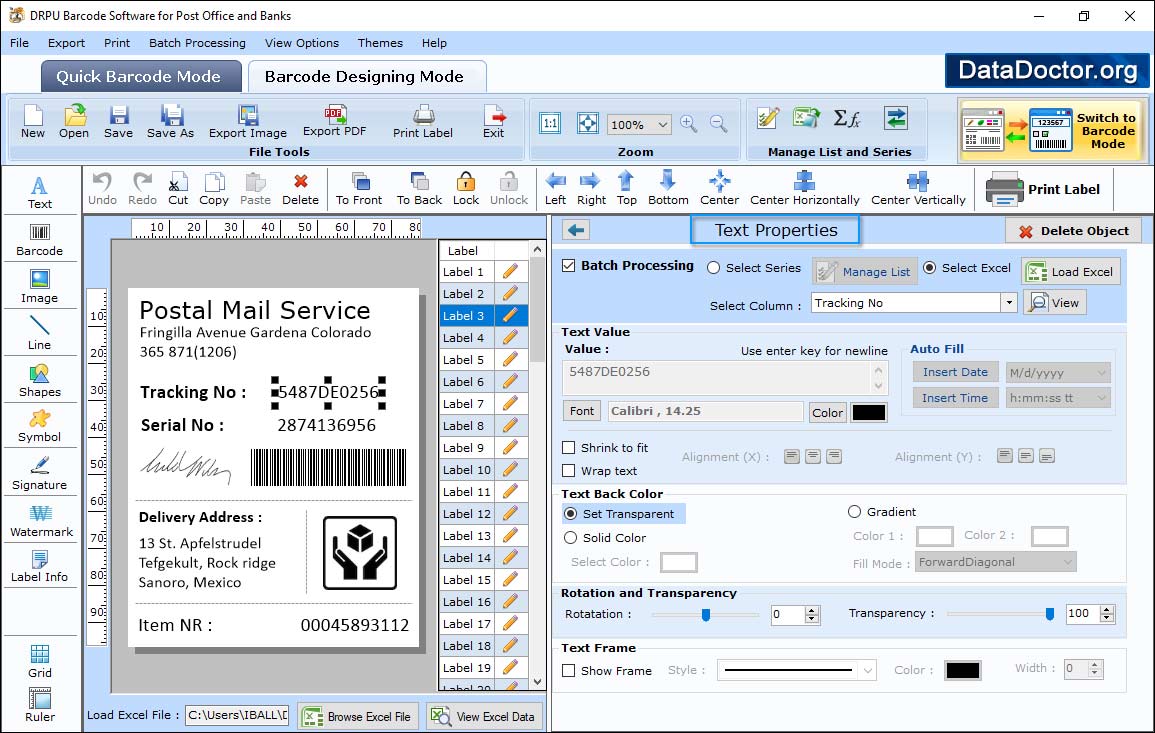
Task: Uncheck the Batch Processing checkbox
Action: click(569, 265)
